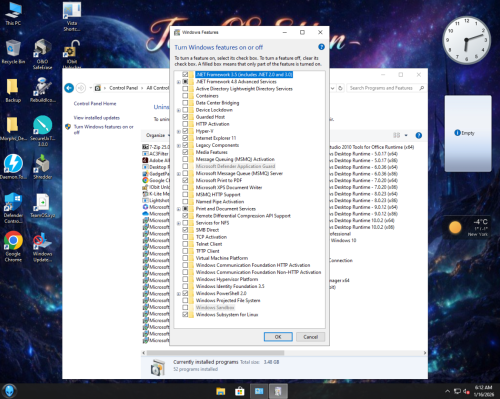Click the help icon in Windows Features dialog
Screen dimensions: 500x399
click(x=321, y=47)
